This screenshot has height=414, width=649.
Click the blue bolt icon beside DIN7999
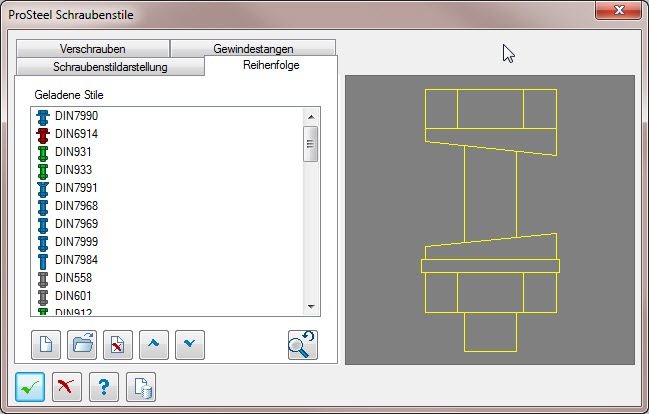click(x=43, y=243)
